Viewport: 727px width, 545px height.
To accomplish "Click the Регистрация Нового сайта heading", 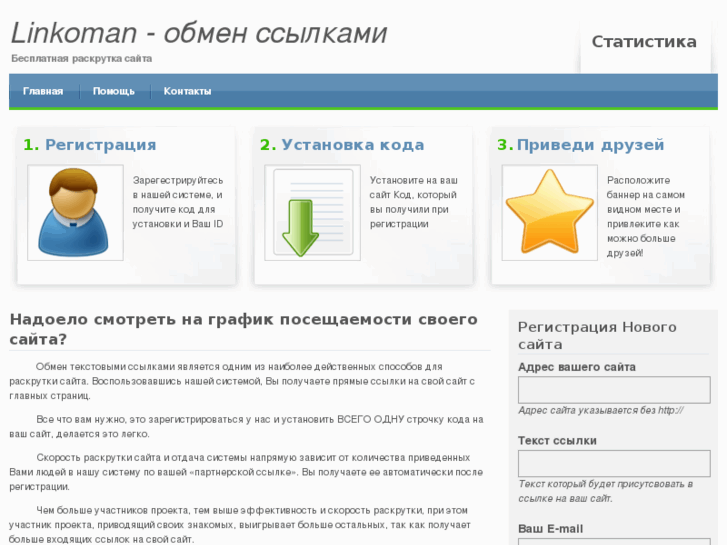I will [597, 335].
